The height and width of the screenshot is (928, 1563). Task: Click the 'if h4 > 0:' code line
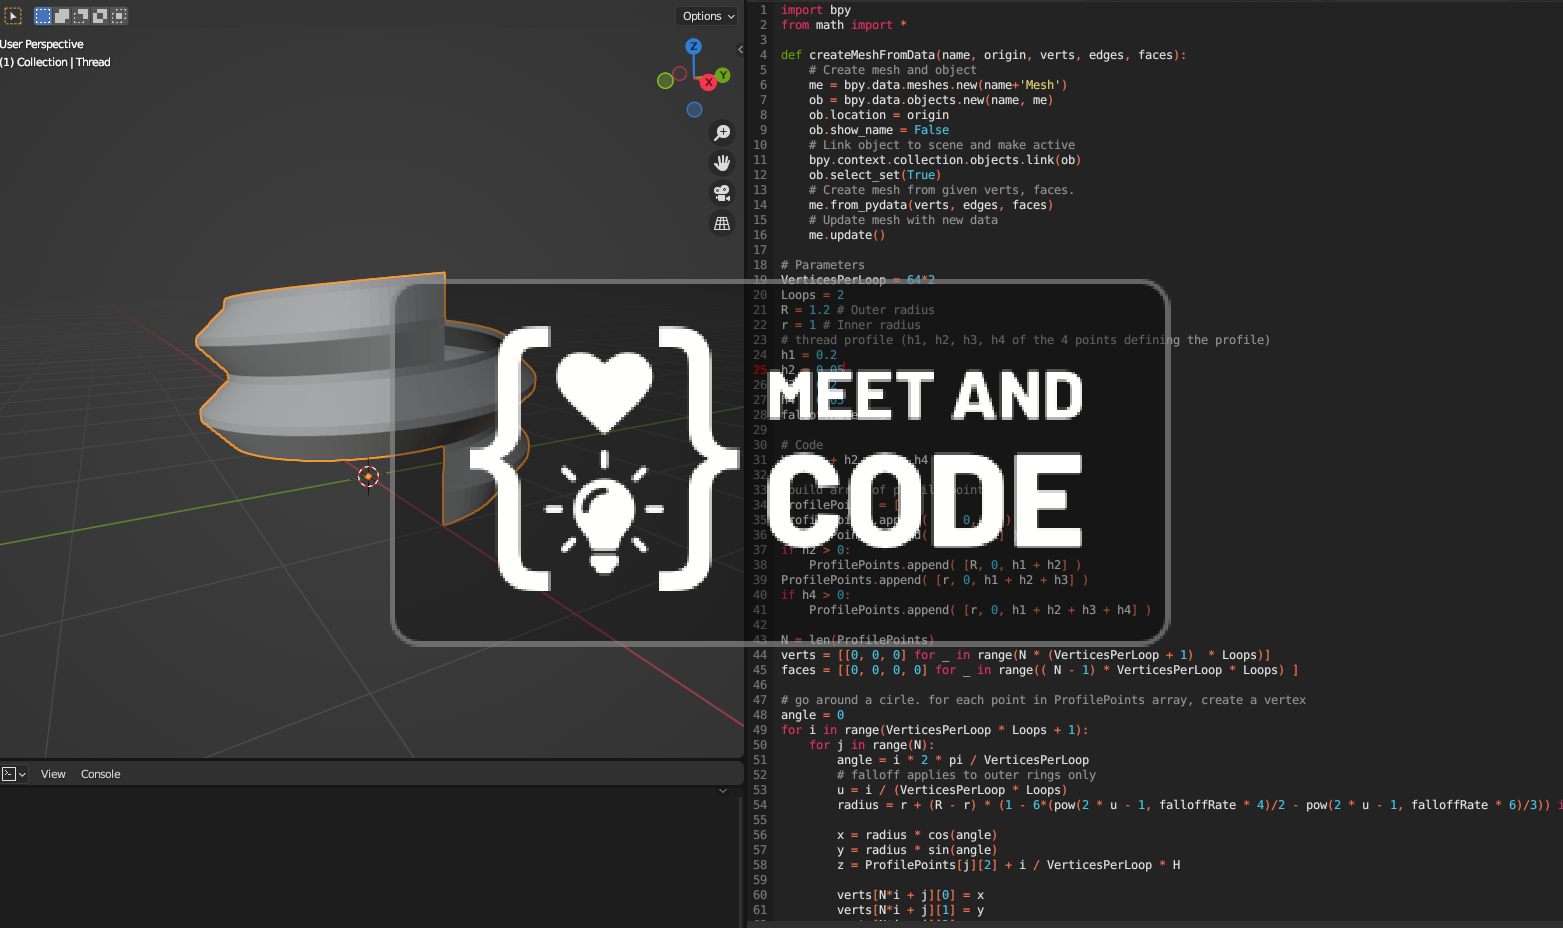816,595
